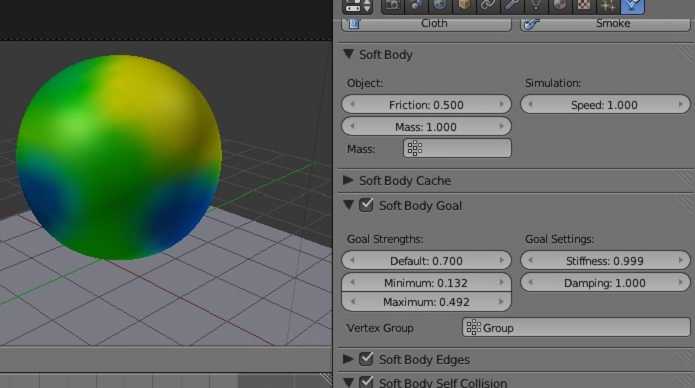Increase Default goal with right arrow
The height and width of the screenshot is (388, 695).
pos(501,261)
